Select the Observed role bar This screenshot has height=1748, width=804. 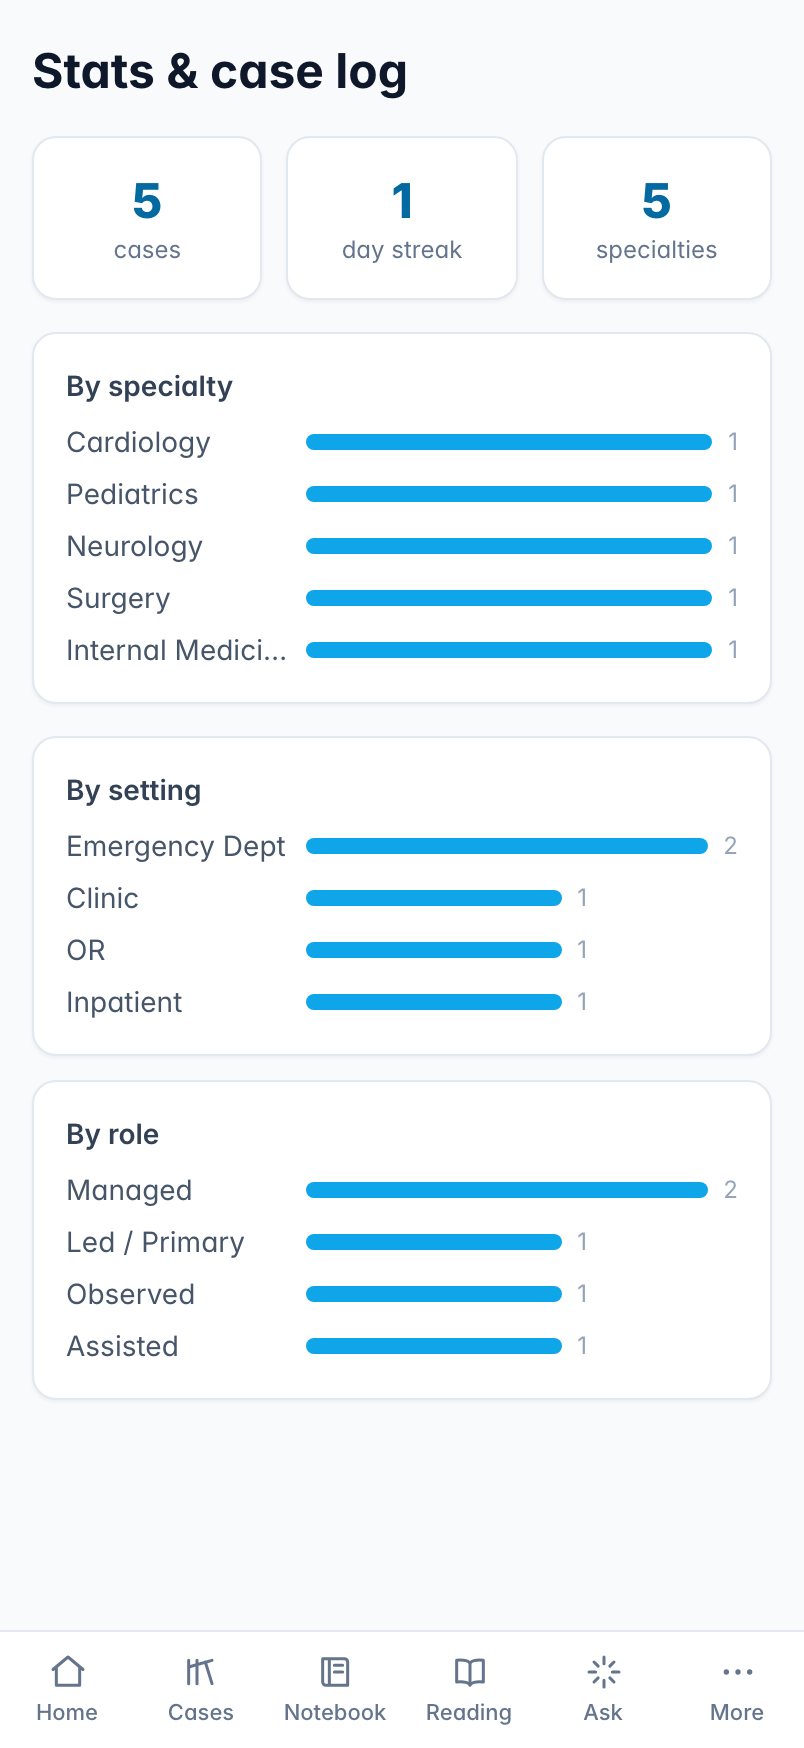tap(434, 1294)
